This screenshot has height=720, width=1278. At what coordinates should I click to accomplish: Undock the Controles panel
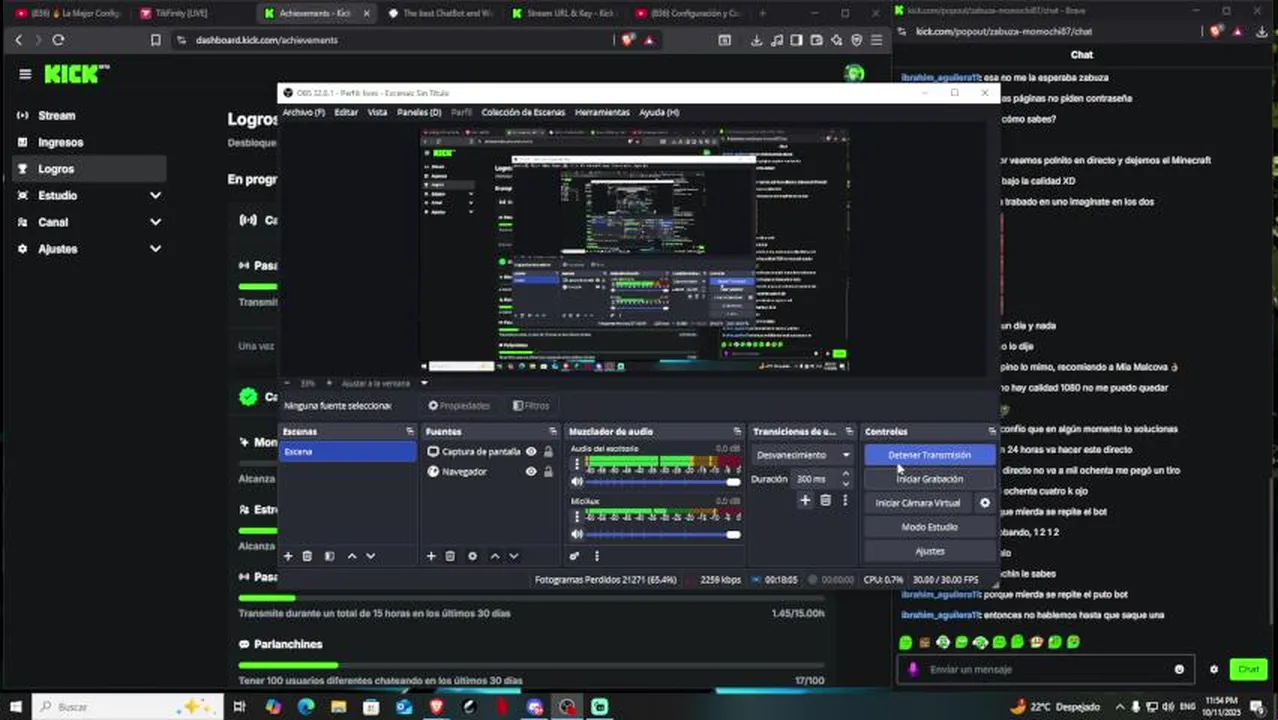point(992,431)
